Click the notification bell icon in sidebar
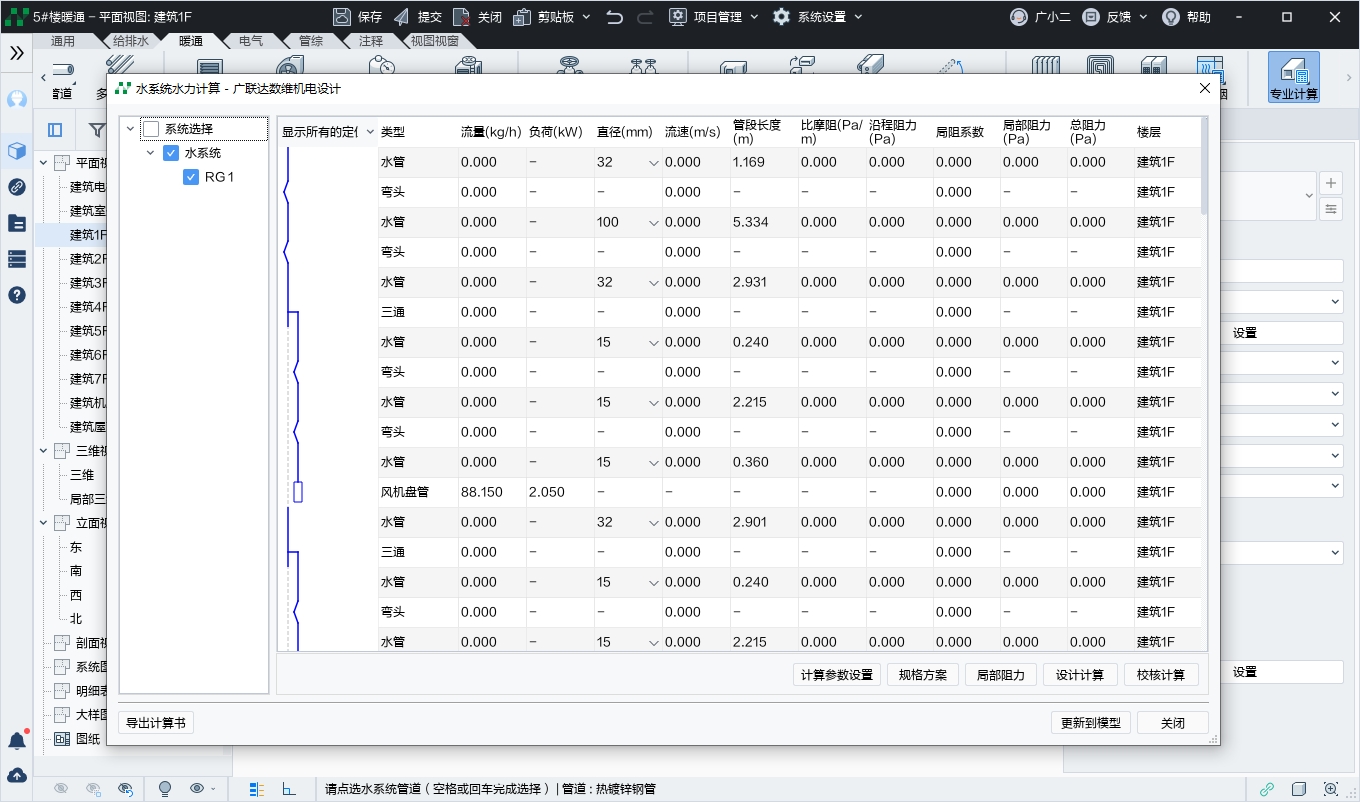This screenshot has height=802, width=1360. [x=17, y=741]
